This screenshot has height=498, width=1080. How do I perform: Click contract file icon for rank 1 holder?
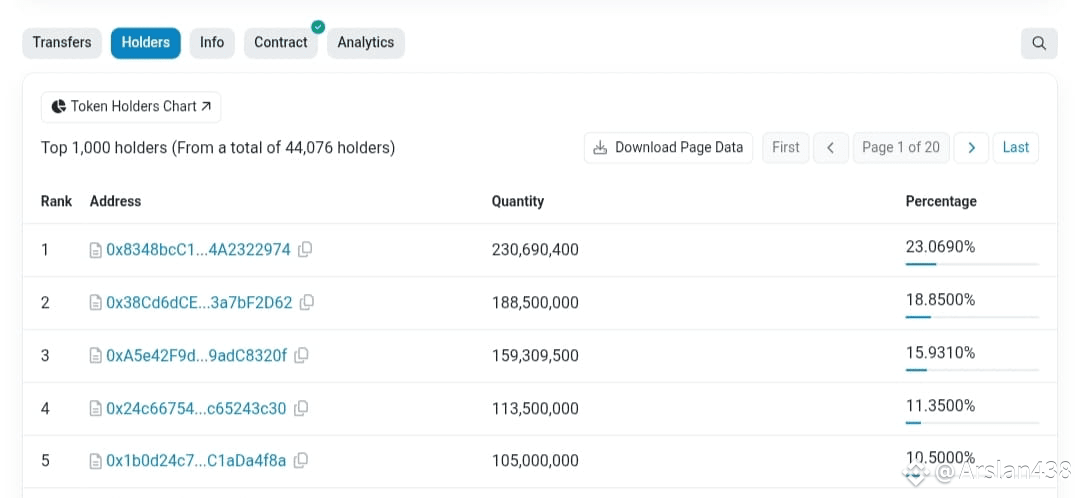pyautogui.click(x=96, y=250)
